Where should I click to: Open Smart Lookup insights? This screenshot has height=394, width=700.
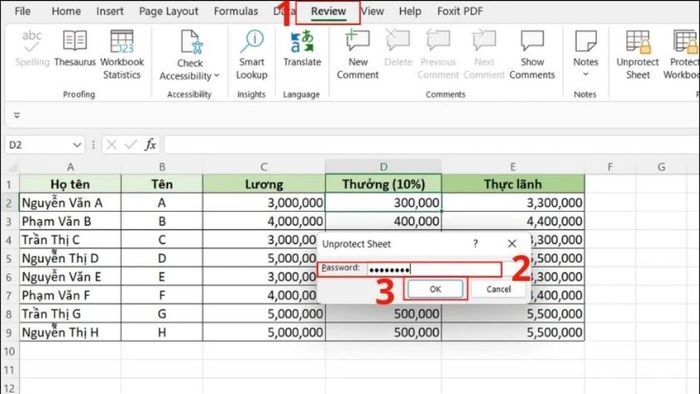tap(252, 54)
